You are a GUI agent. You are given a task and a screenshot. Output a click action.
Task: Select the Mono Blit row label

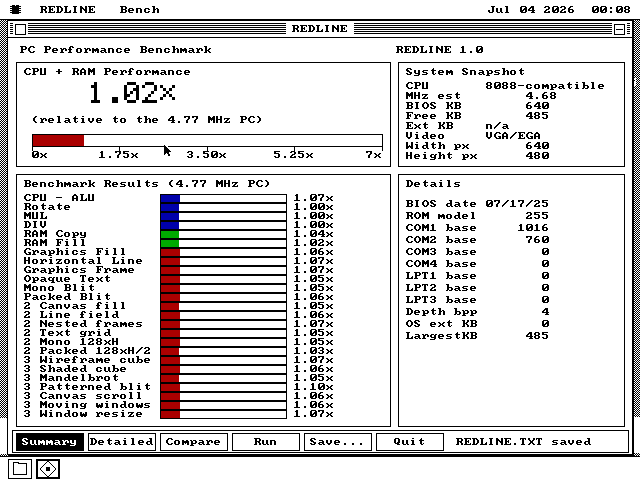(59, 288)
